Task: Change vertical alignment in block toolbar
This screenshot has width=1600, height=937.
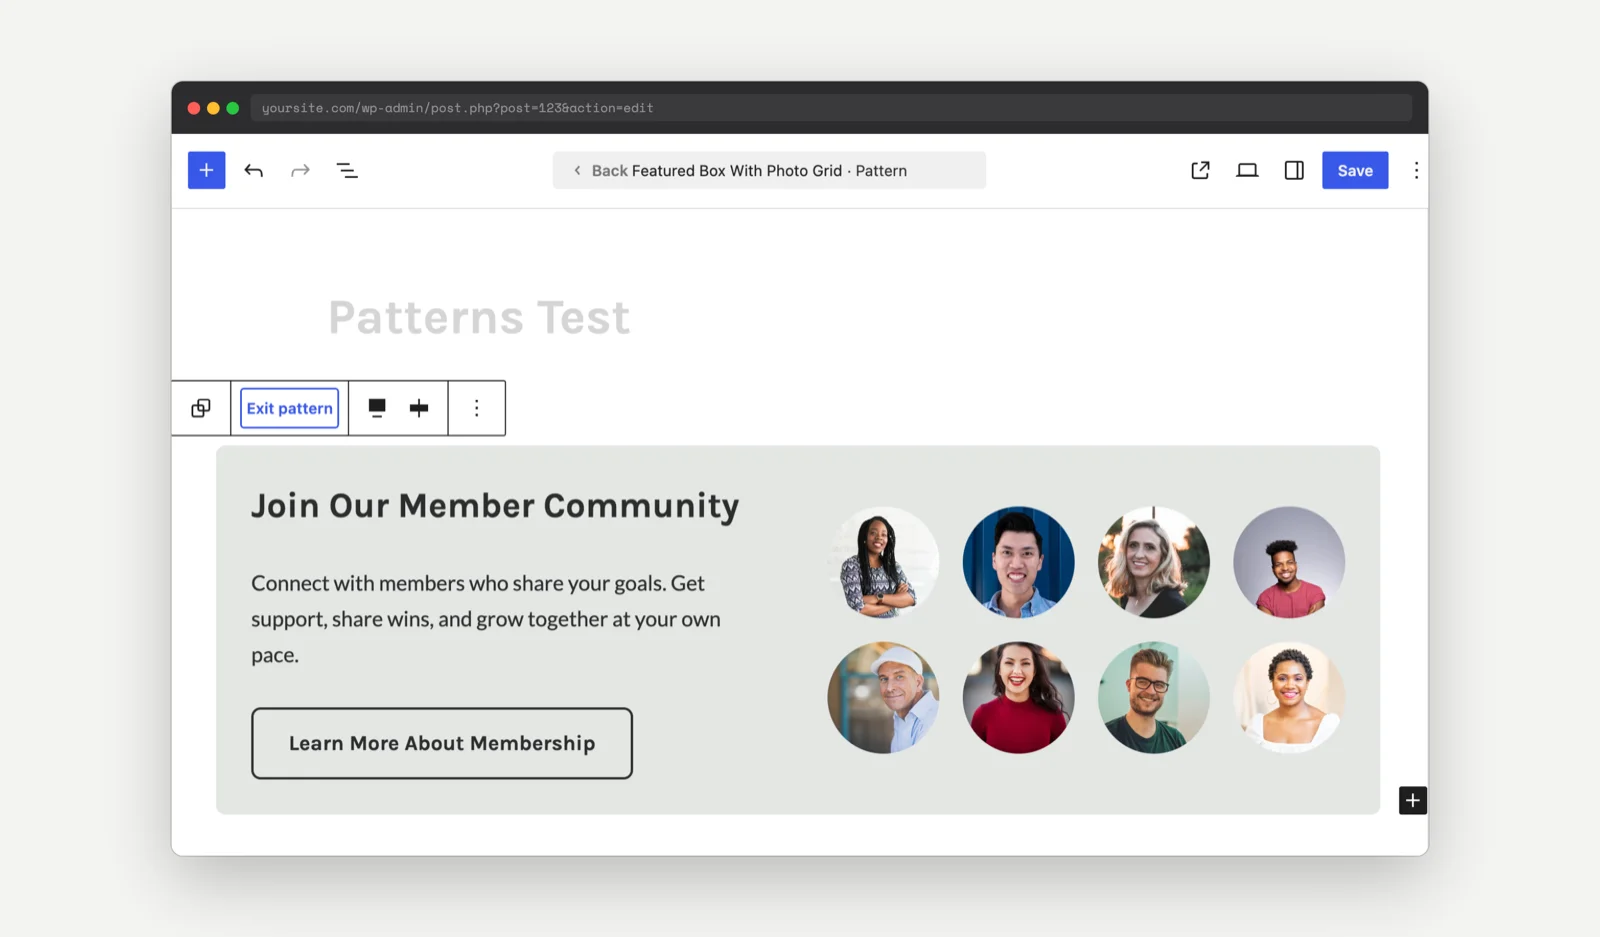Action: click(419, 408)
